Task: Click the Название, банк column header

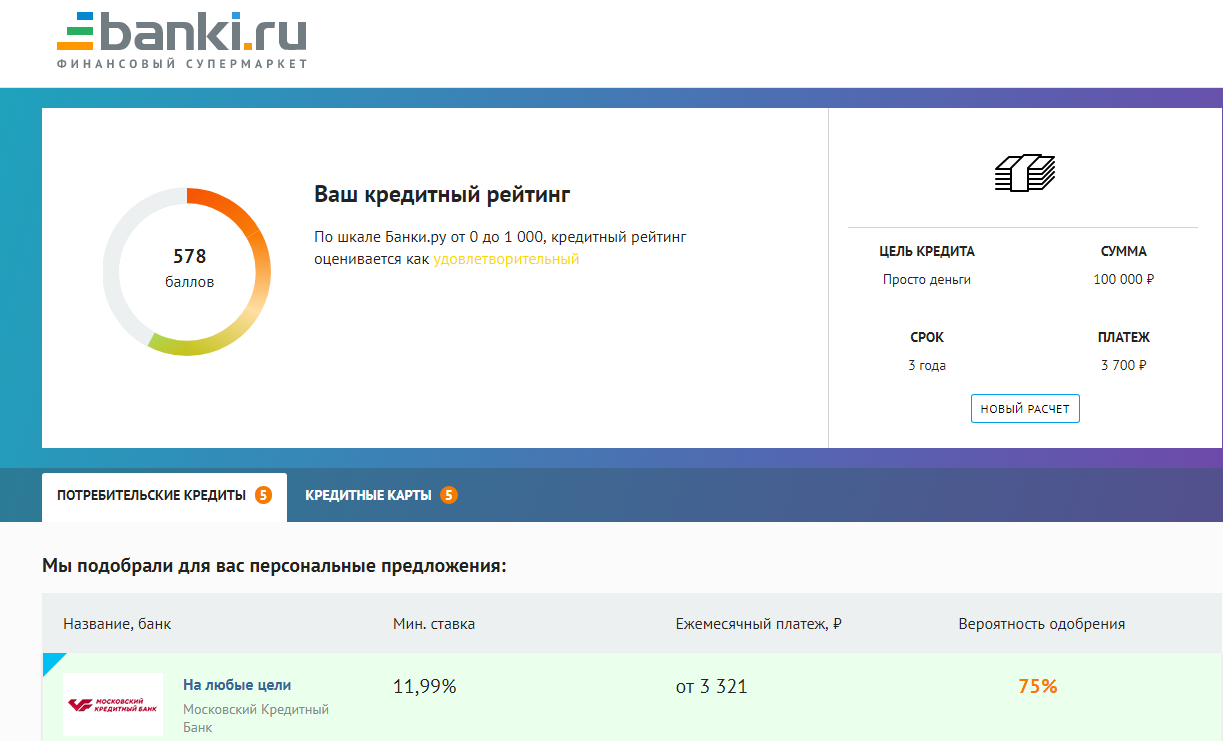Action: (117, 624)
